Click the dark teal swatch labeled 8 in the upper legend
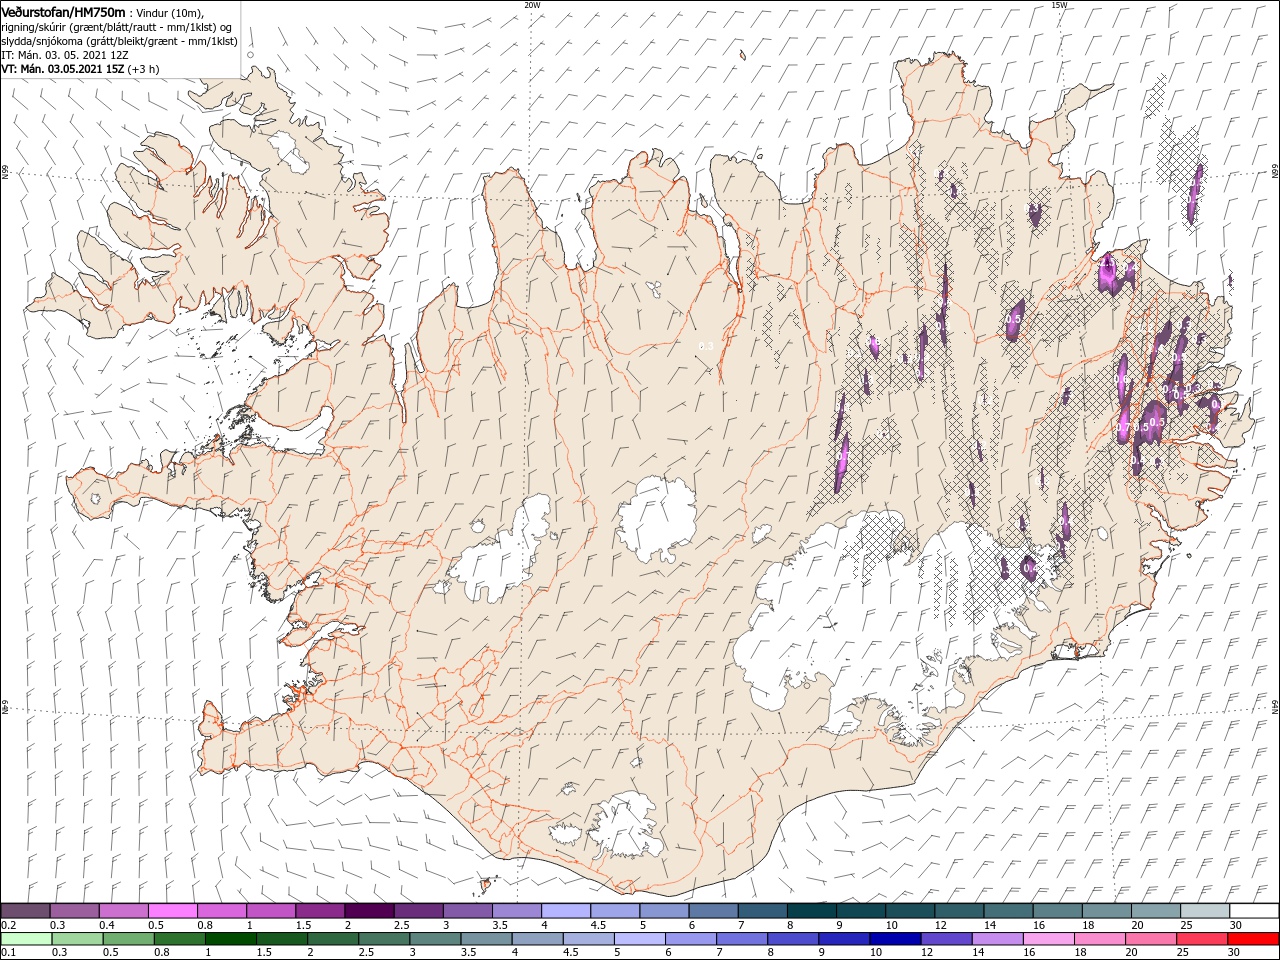Viewport: 1280px width, 960px height. click(x=811, y=911)
